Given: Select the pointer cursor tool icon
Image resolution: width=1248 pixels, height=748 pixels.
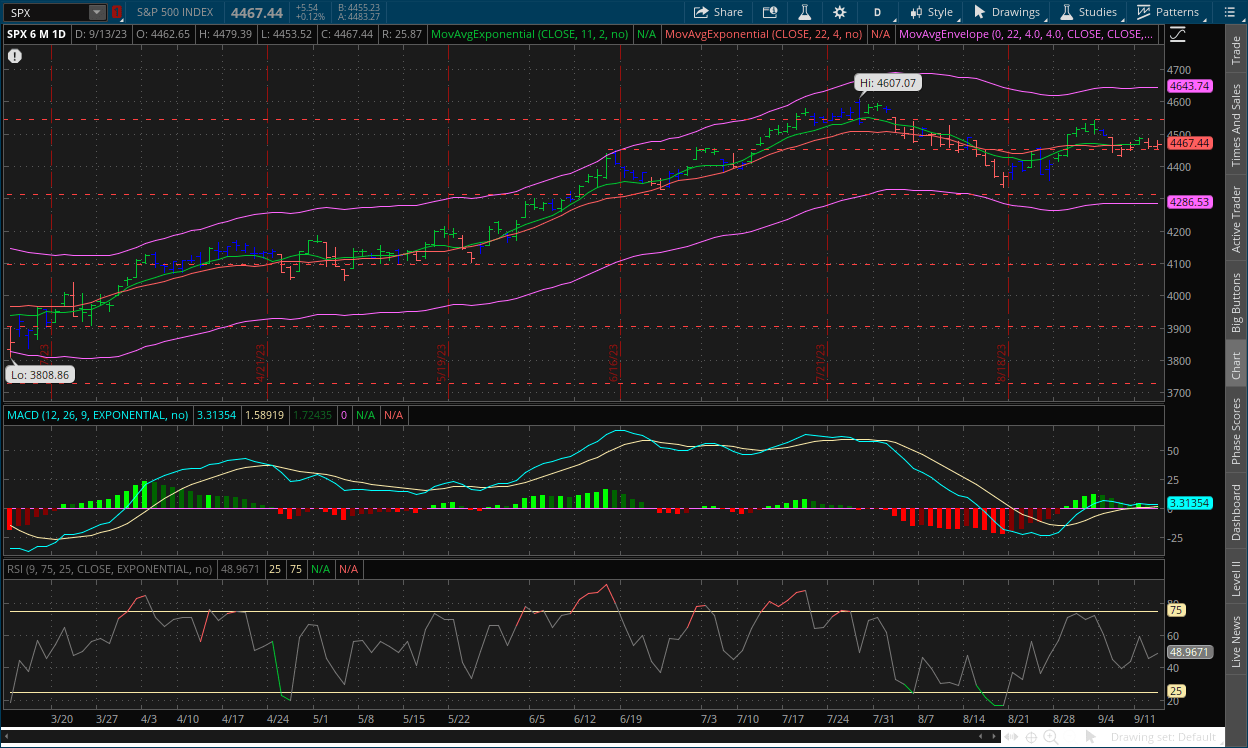Looking at the screenshot, I should [1093, 738].
